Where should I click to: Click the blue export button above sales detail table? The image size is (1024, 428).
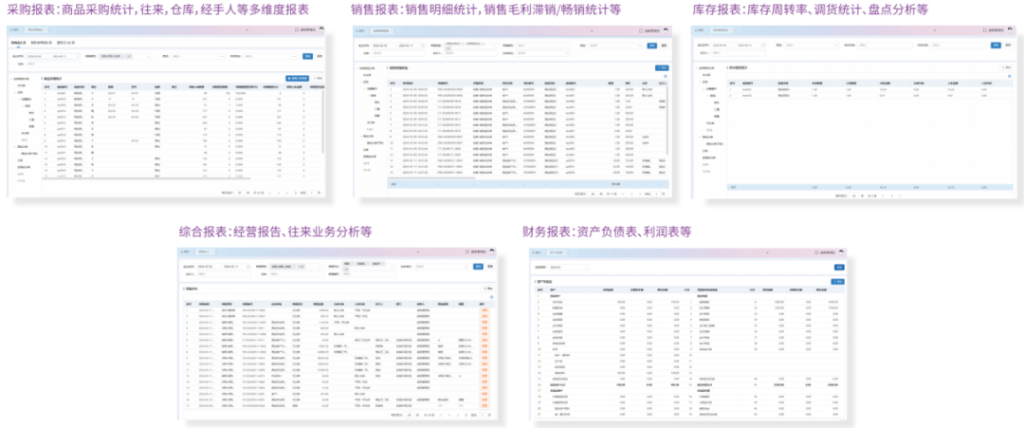pyautogui.click(x=658, y=67)
